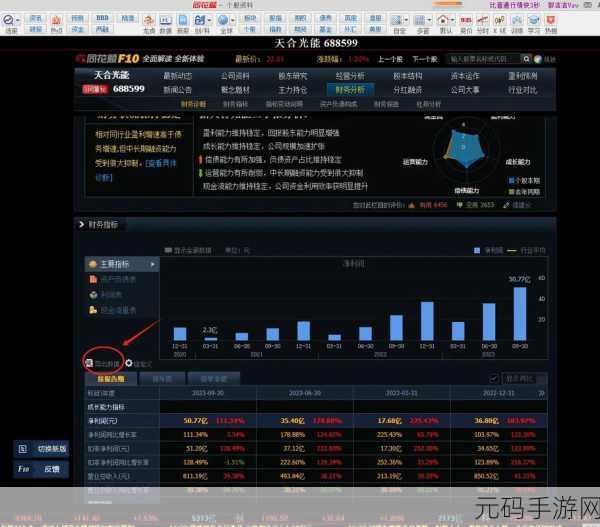Expand the 全球 dropdown arrow
The width and height of the screenshot is (600, 527).
(233, 20)
